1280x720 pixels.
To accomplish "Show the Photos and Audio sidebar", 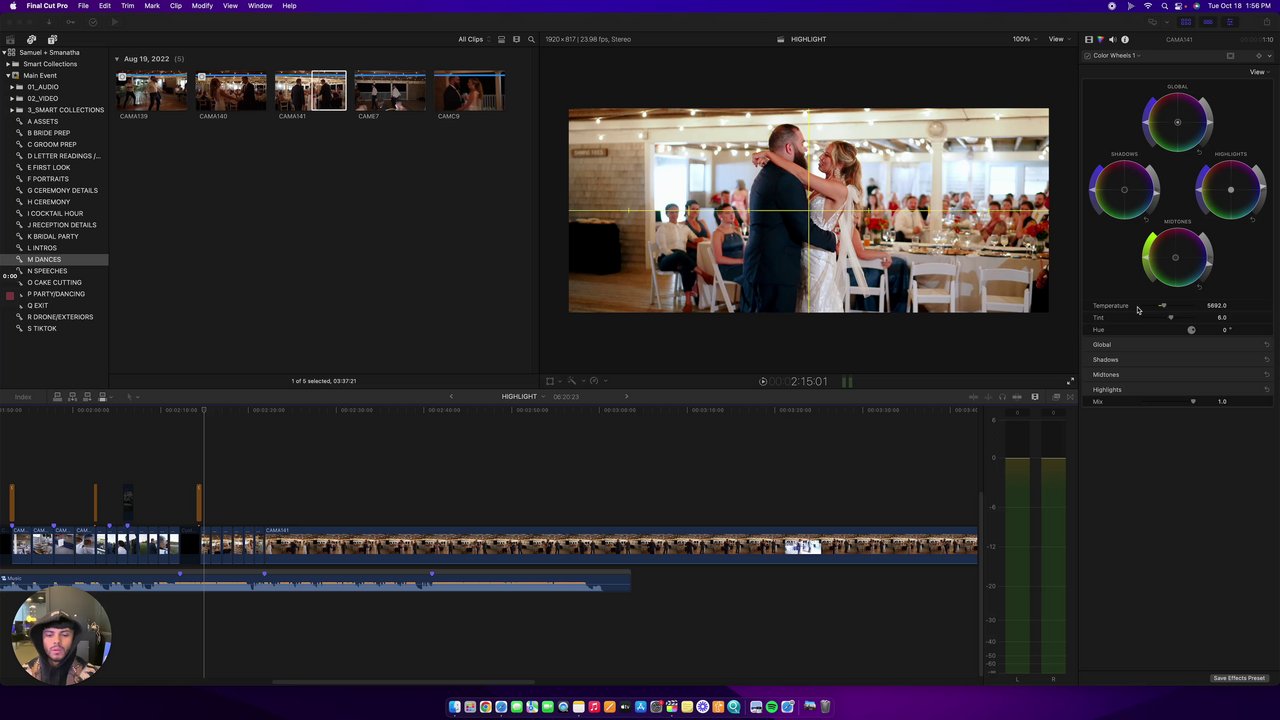I will (31, 39).
